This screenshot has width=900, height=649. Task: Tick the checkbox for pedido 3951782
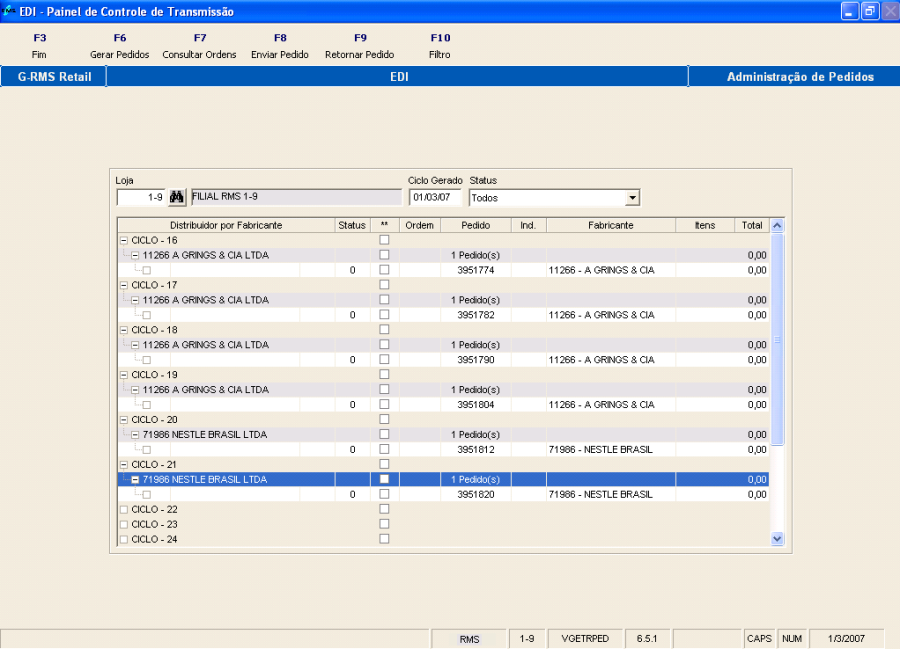(x=385, y=314)
